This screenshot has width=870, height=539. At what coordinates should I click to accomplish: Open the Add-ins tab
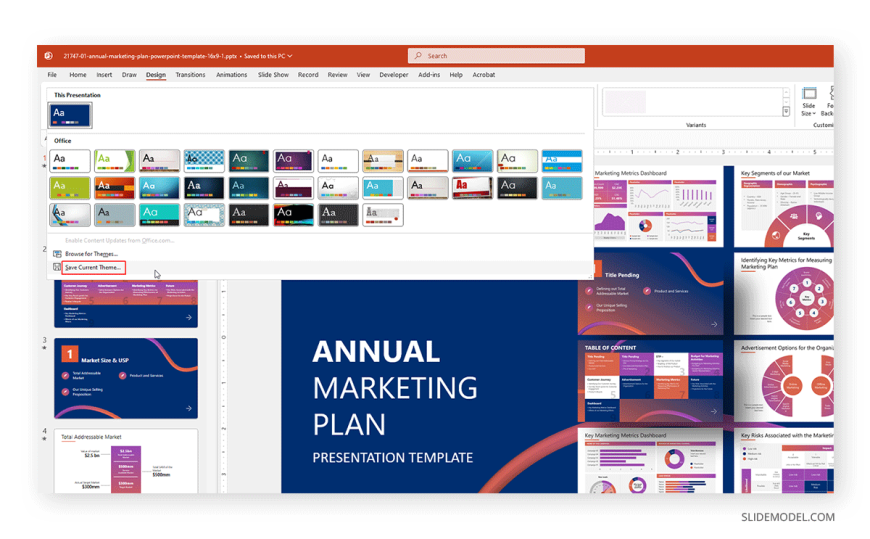(x=429, y=74)
